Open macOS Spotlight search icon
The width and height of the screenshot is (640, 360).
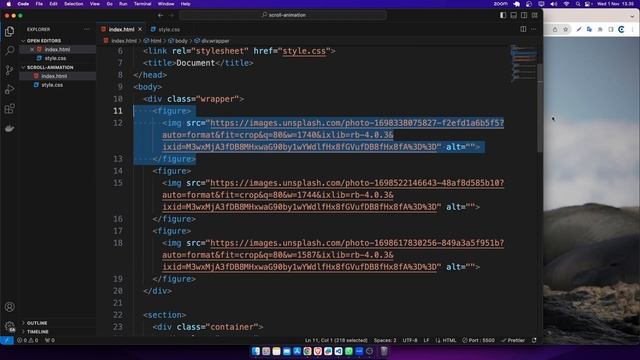click(578, 4)
